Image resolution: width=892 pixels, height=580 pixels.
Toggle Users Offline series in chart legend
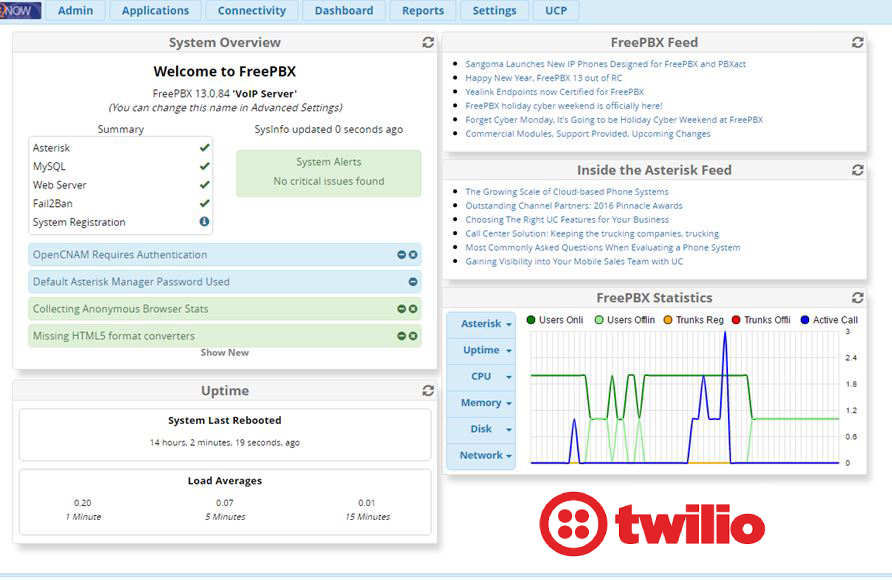tap(625, 320)
